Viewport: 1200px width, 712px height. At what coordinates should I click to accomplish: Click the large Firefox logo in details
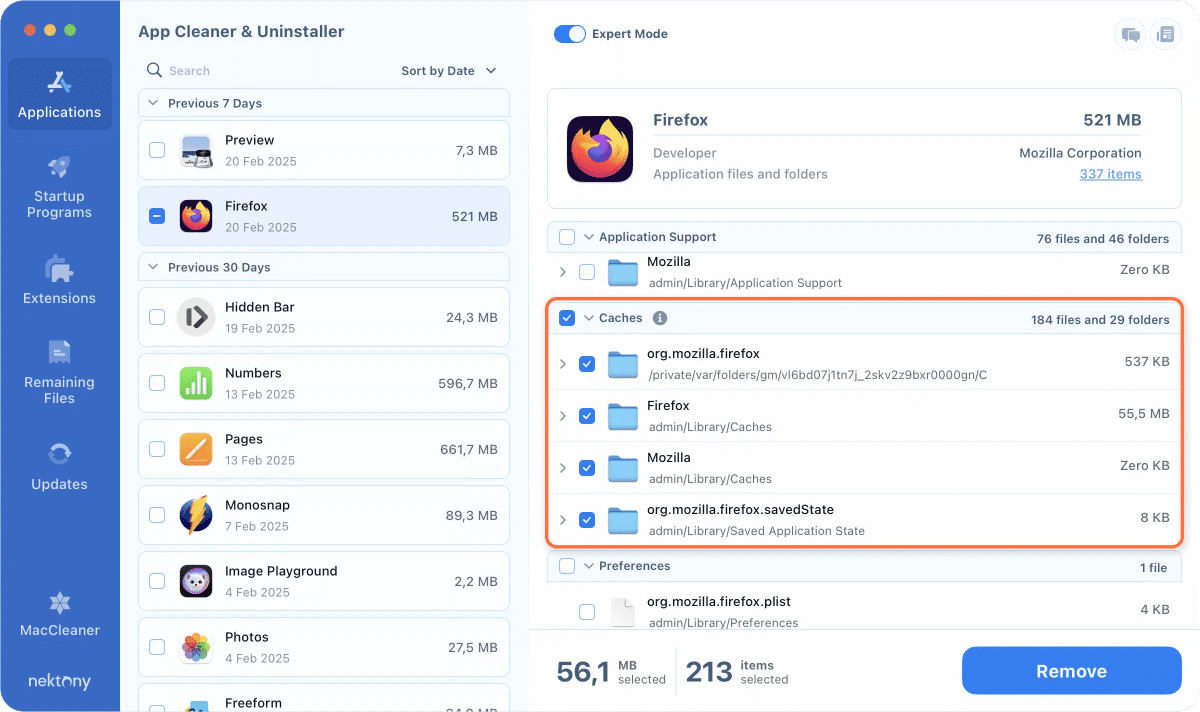pyautogui.click(x=600, y=149)
